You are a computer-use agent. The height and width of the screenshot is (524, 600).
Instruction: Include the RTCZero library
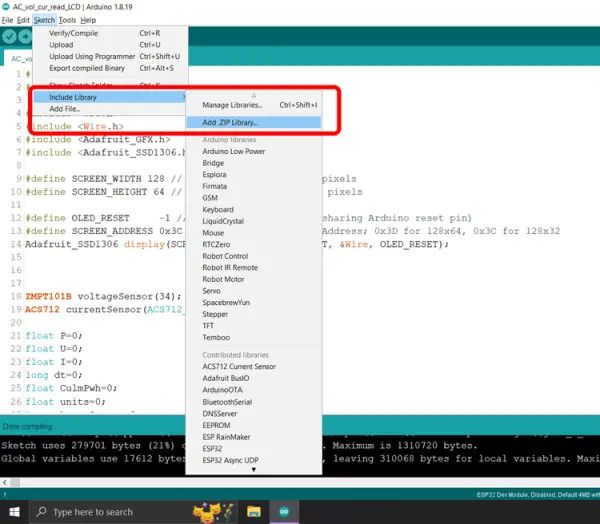(254, 244)
